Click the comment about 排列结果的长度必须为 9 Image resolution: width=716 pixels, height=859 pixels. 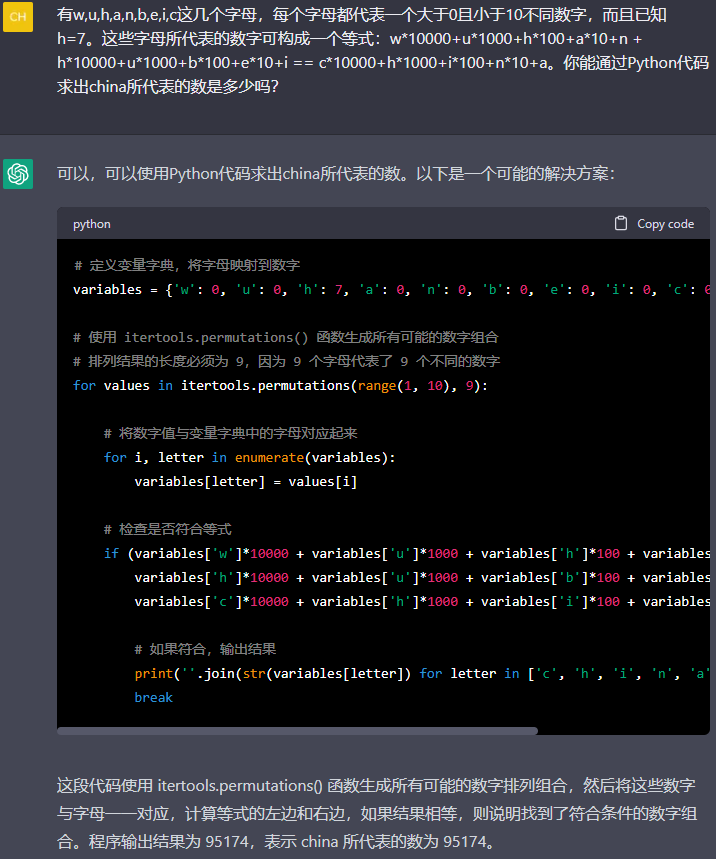click(286, 361)
